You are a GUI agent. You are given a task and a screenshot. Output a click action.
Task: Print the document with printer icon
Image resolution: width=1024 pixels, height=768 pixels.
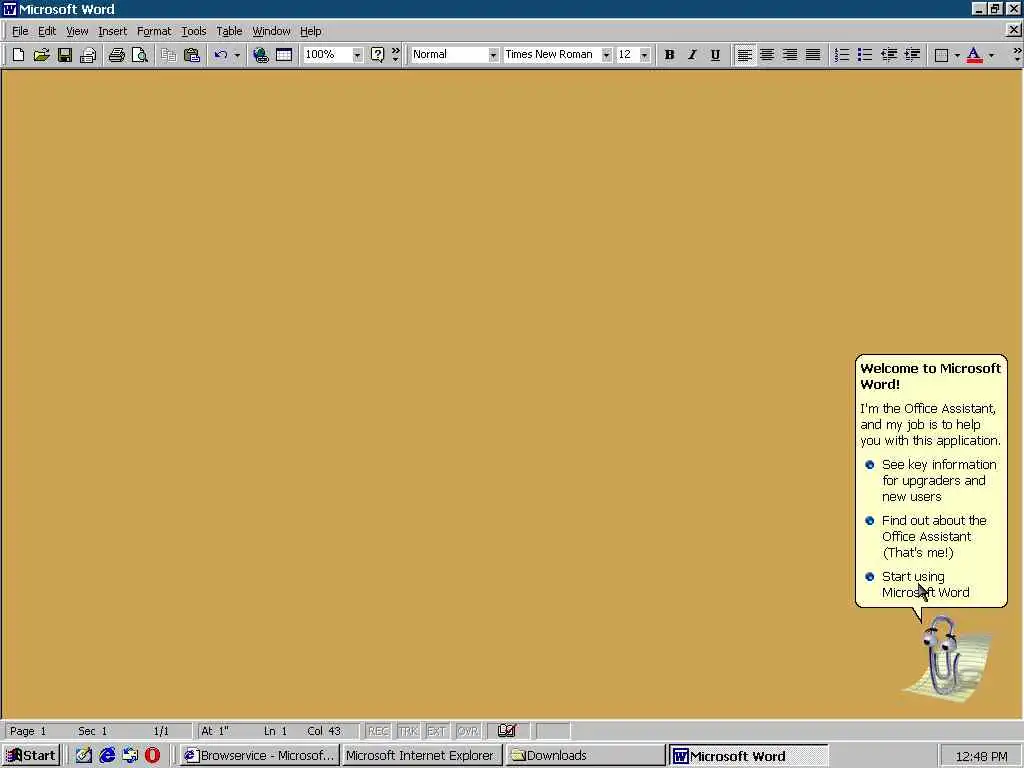point(117,55)
